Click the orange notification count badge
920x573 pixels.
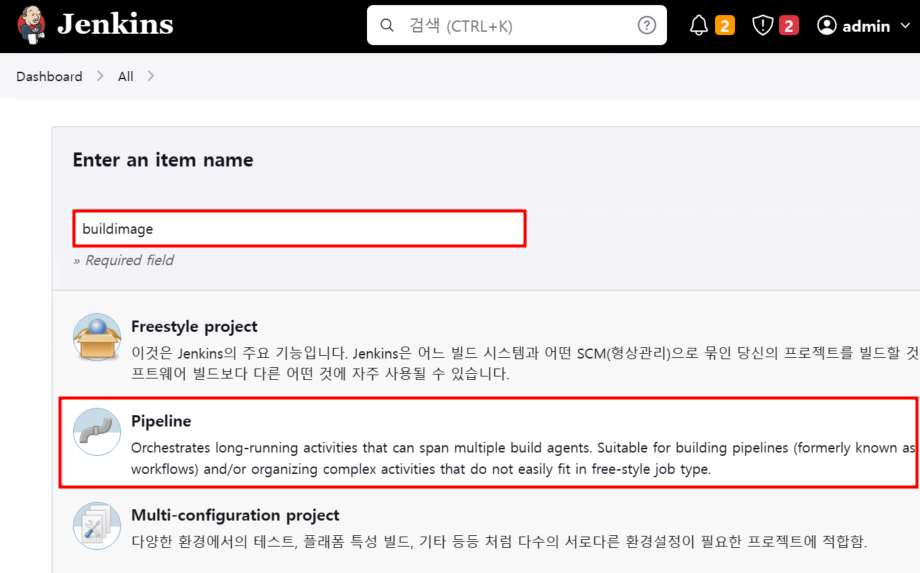coord(725,26)
